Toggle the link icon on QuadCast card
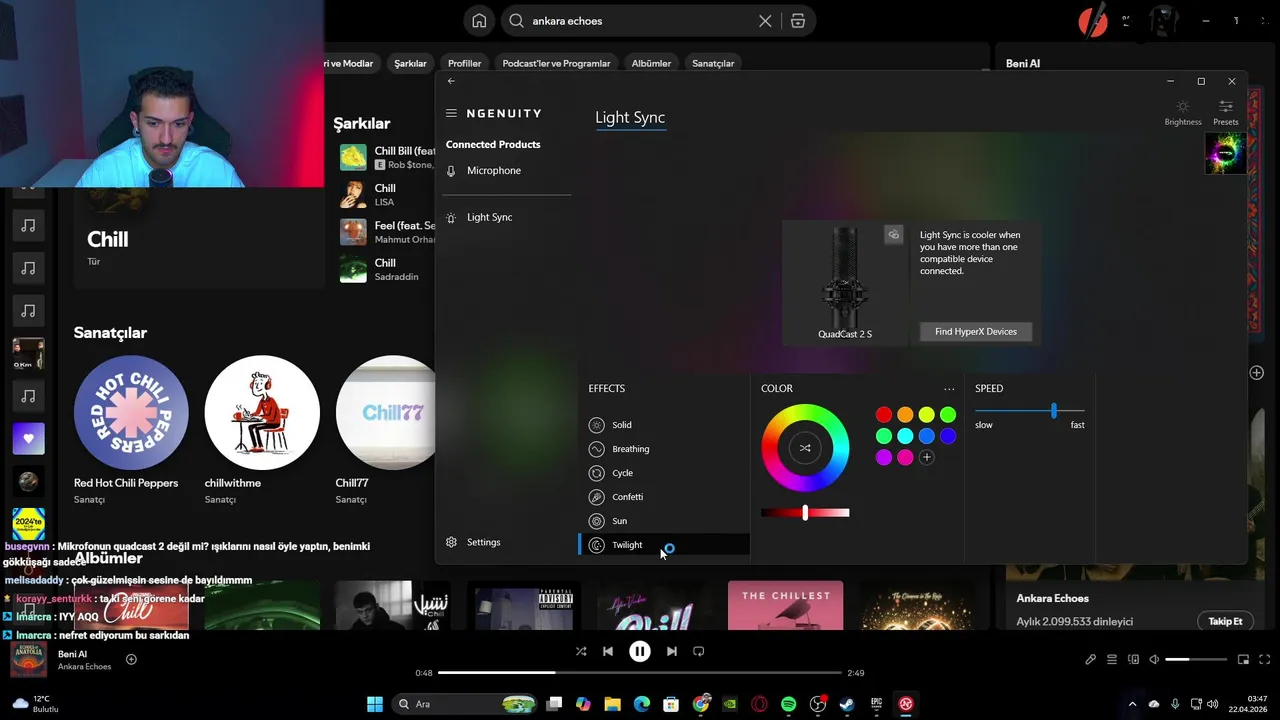The width and height of the screenshot is (1280, 720). click(894, 235)
